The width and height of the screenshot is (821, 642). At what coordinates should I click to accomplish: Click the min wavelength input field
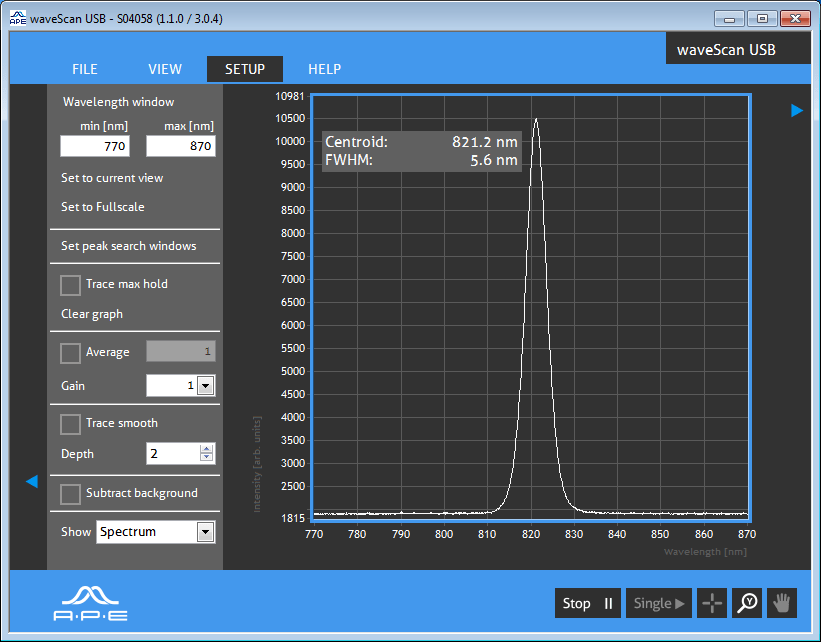pos(95,146)
